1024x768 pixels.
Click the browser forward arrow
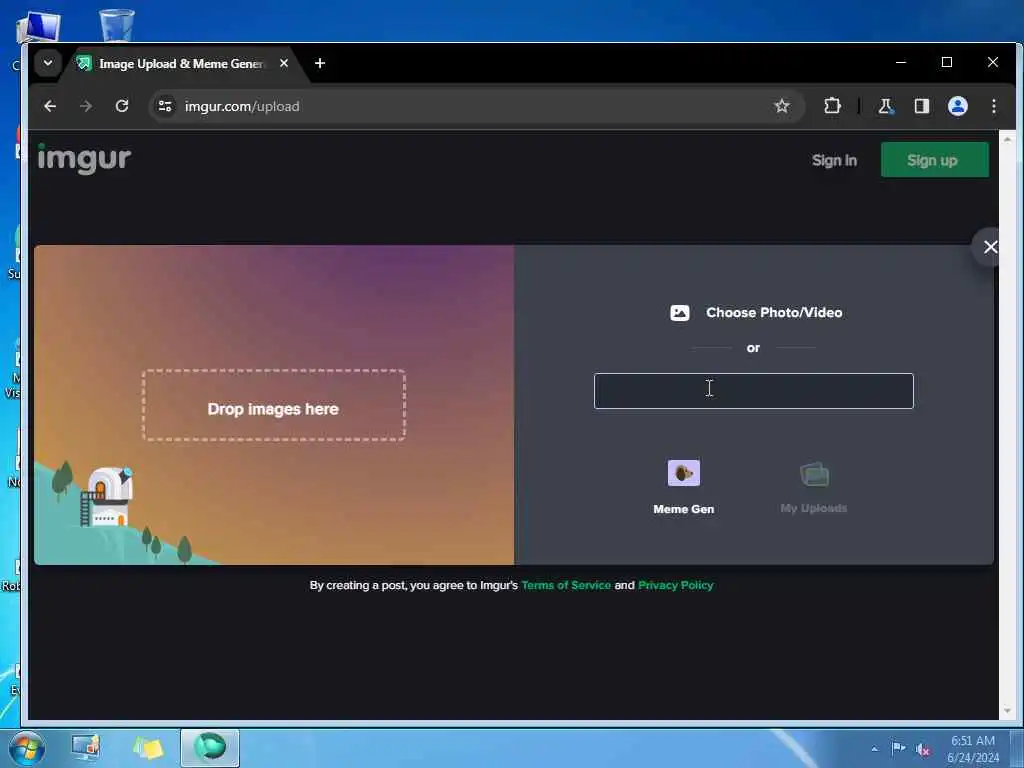tap(86, 106)
